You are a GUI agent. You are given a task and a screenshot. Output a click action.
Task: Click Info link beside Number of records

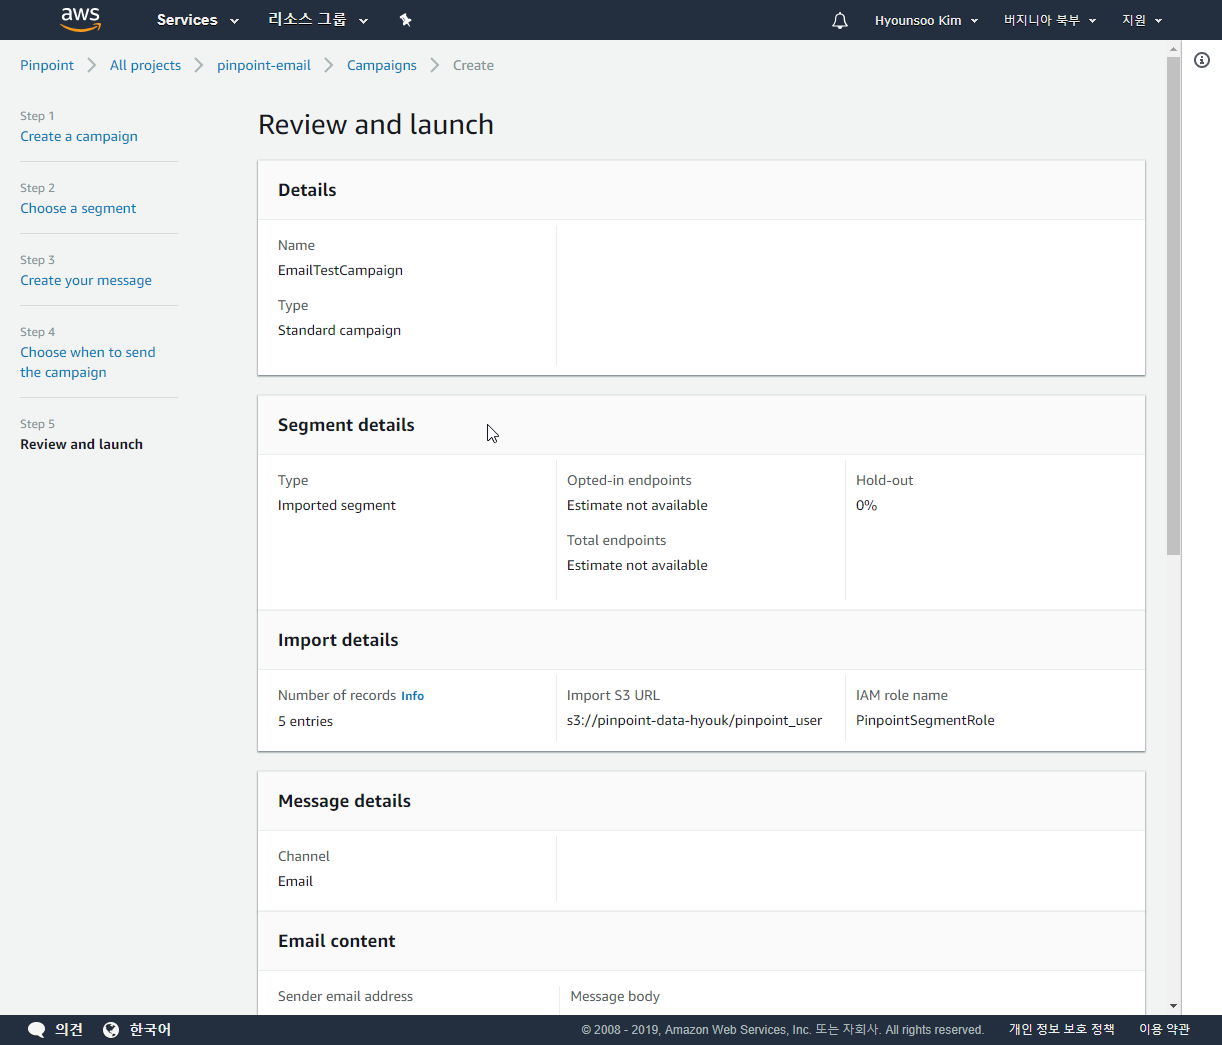pos(412,696)
